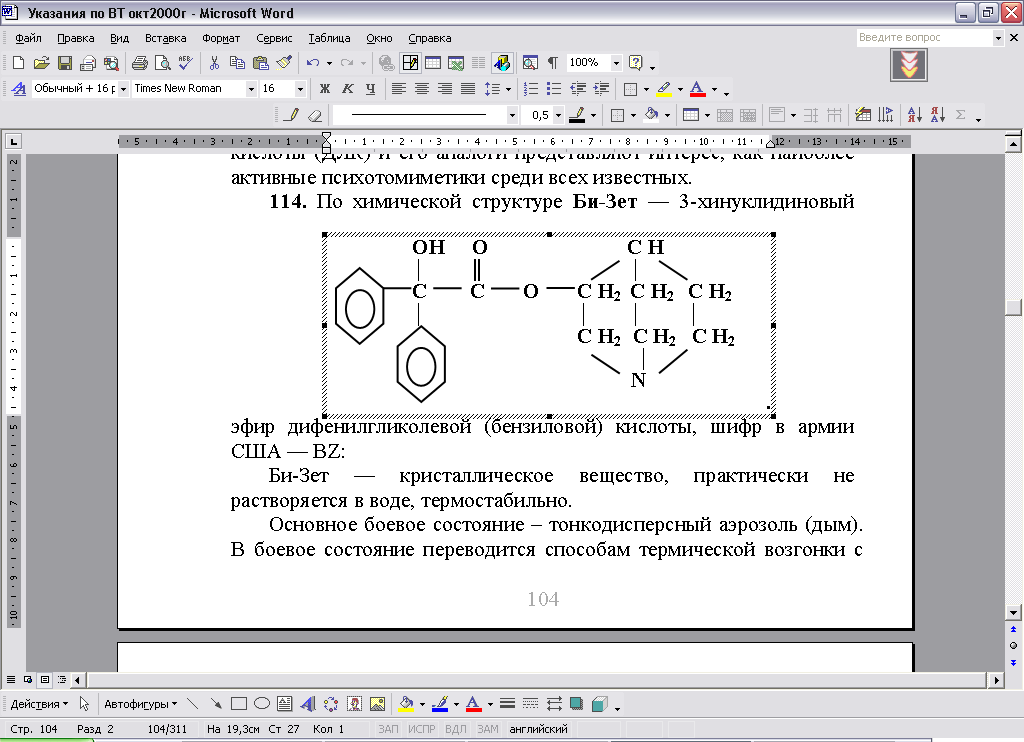This screenshot has height=742, width=1024.
Task: Open the Times New Roman font dropdown
Action: [x=251, y=89]
